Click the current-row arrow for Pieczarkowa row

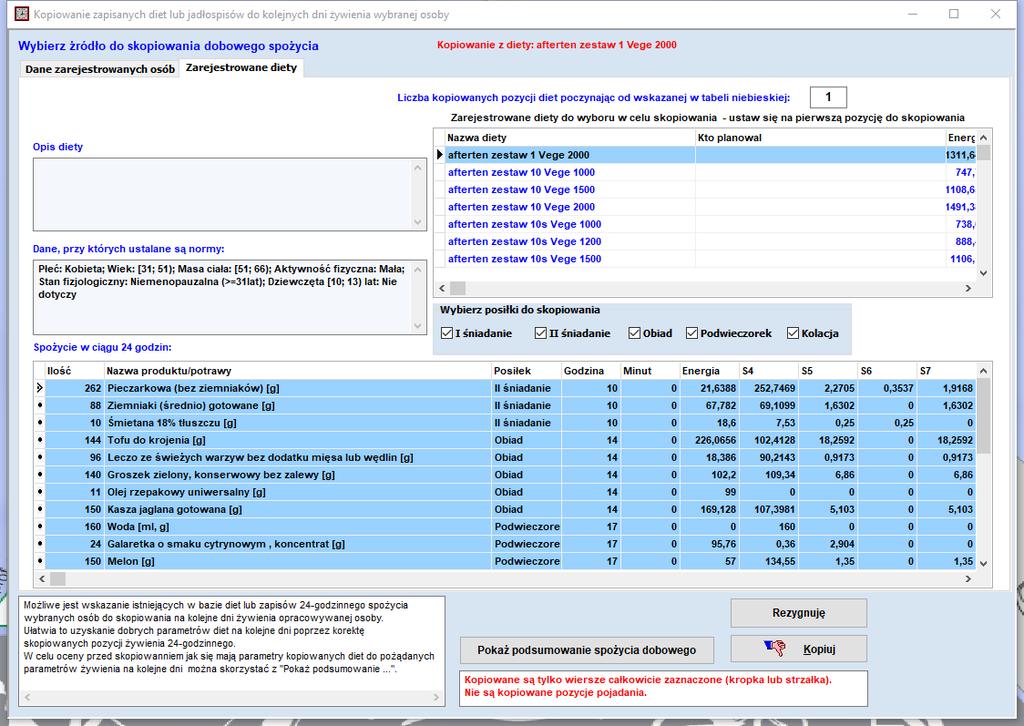(40, 388)
